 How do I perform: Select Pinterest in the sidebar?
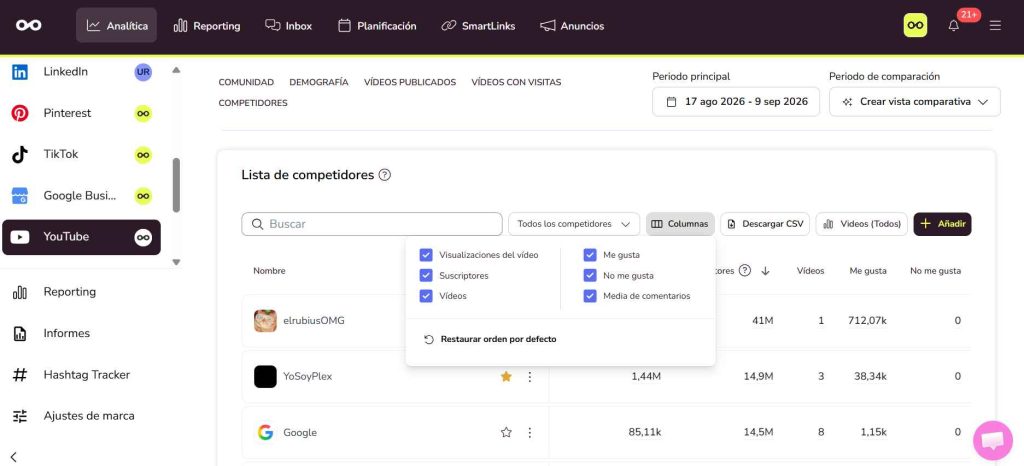click(82, 113)
